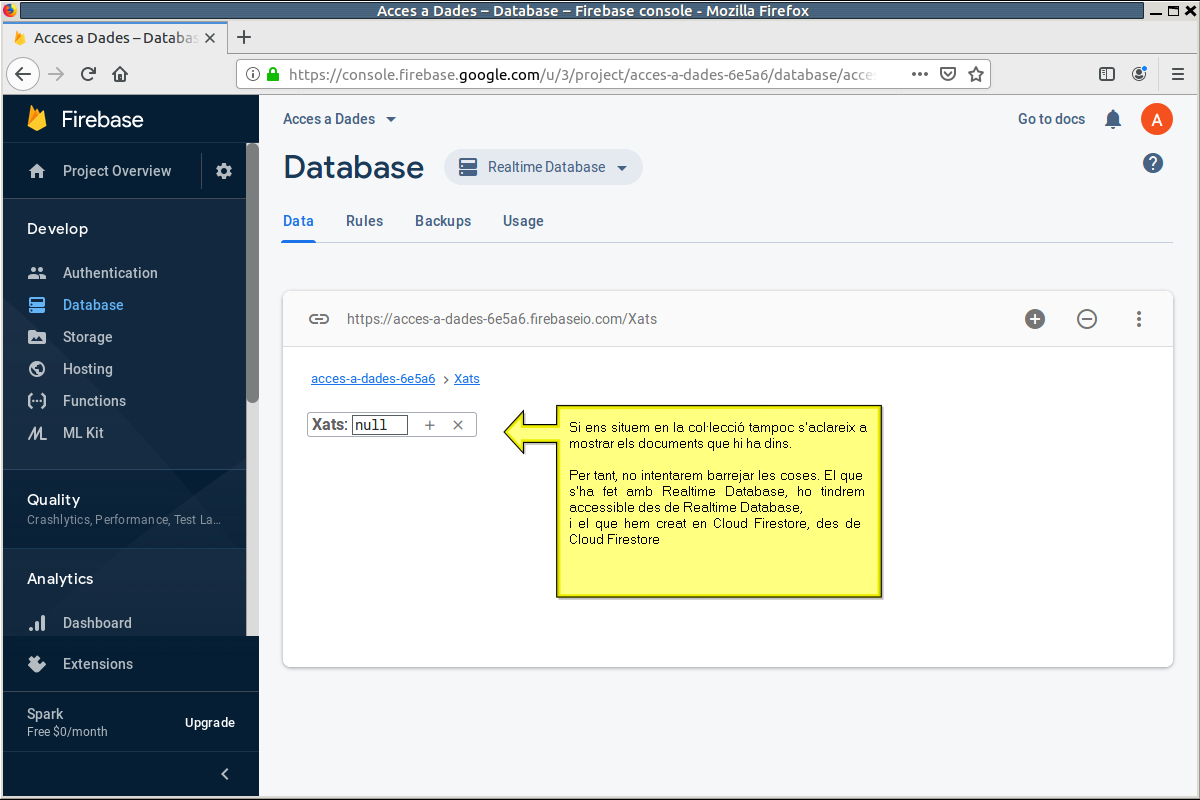Click the Firefox forward button
This screenshot has width=1200, height=800.
56,74
